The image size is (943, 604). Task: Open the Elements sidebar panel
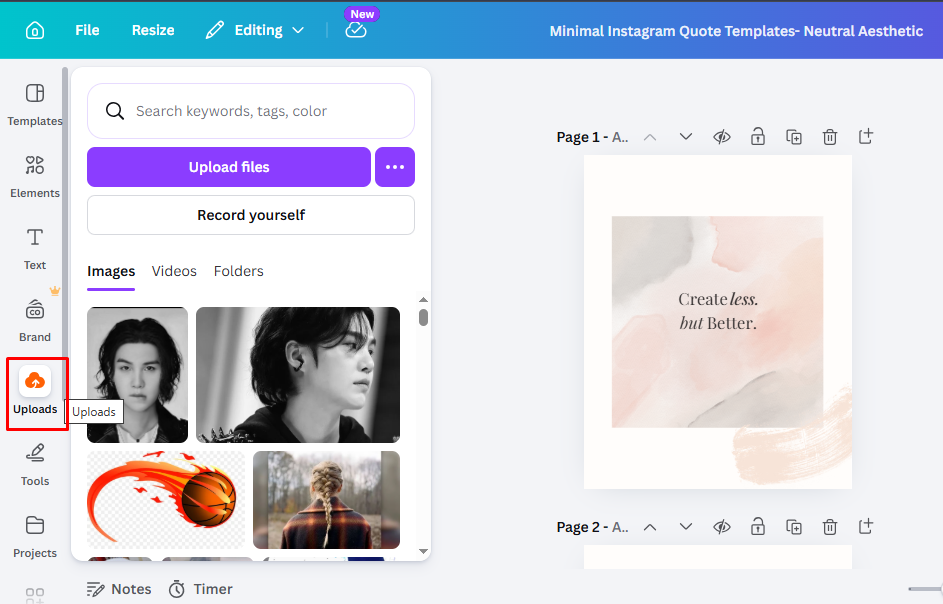pos(35,176)
